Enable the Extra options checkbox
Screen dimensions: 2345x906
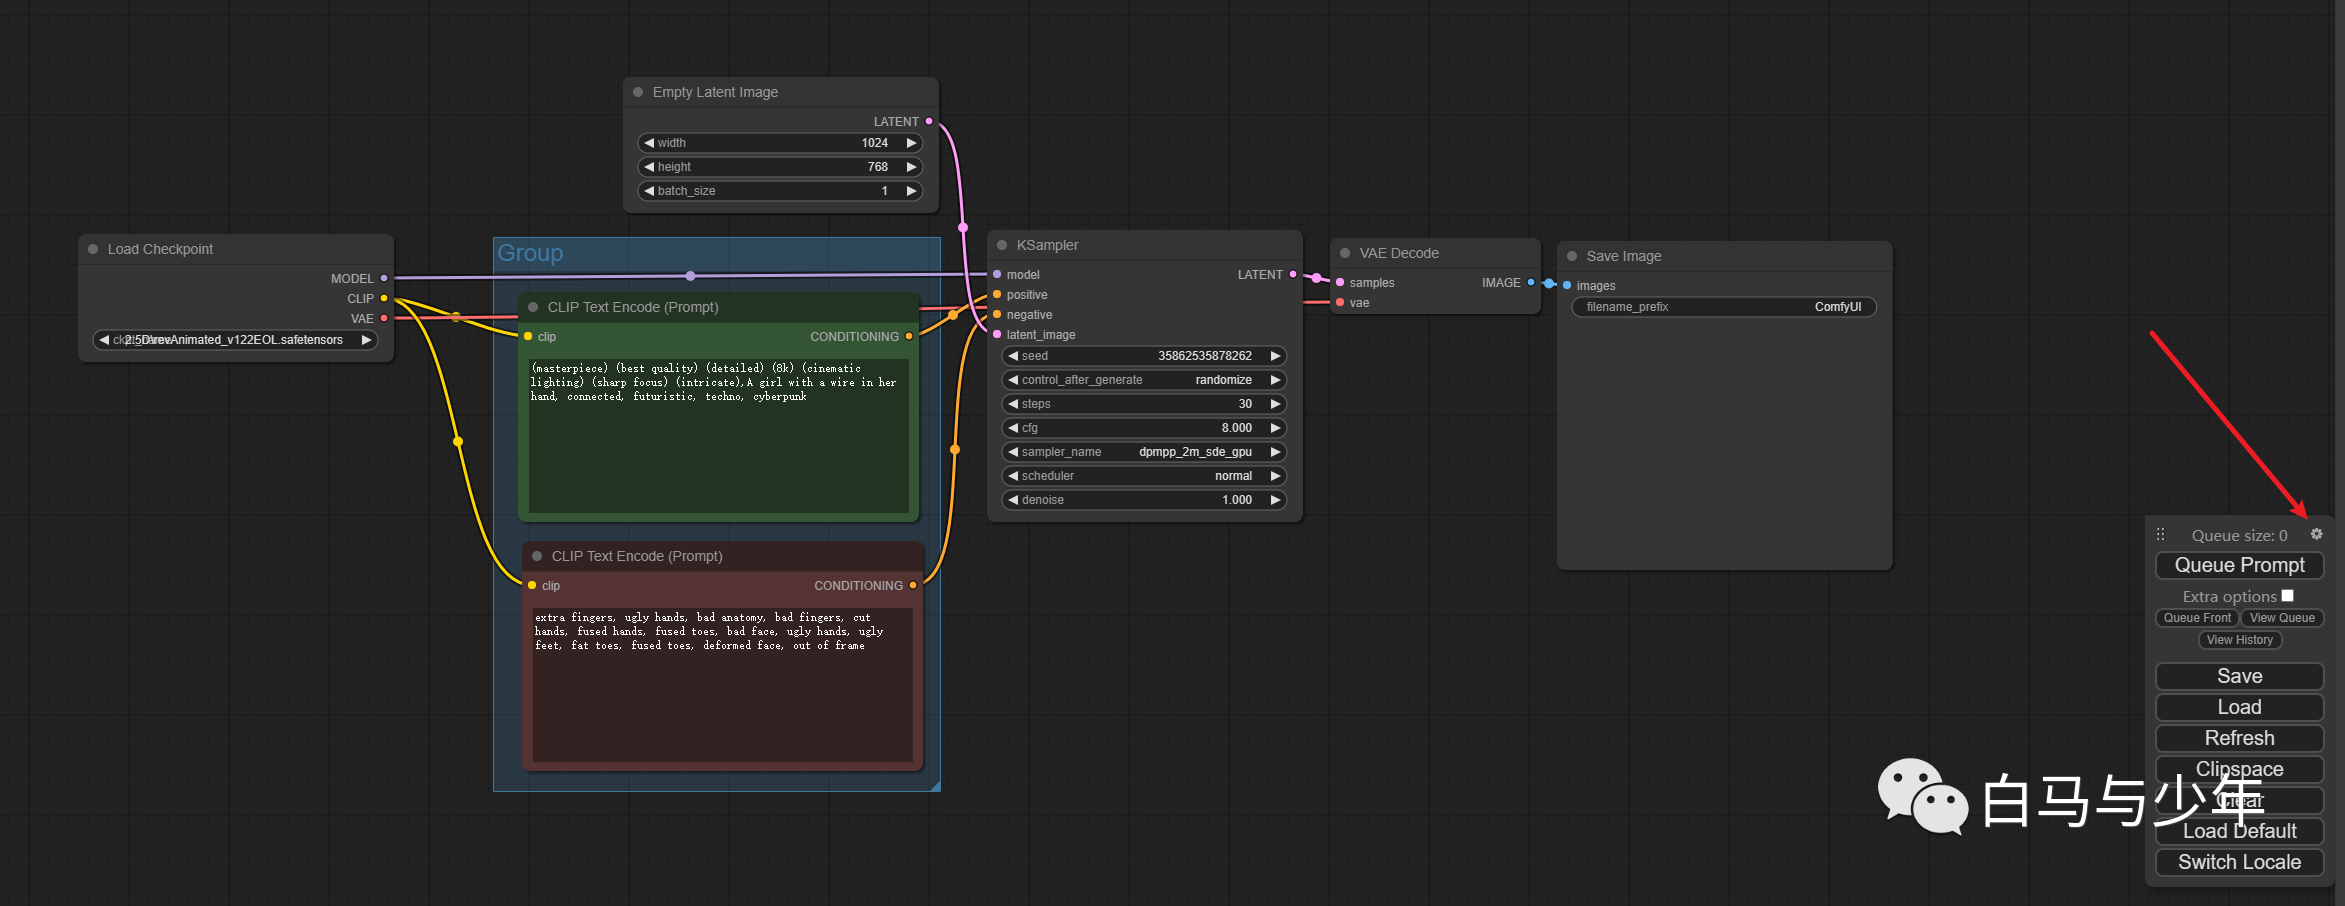pyautogui.click(x=2287, y=595)
